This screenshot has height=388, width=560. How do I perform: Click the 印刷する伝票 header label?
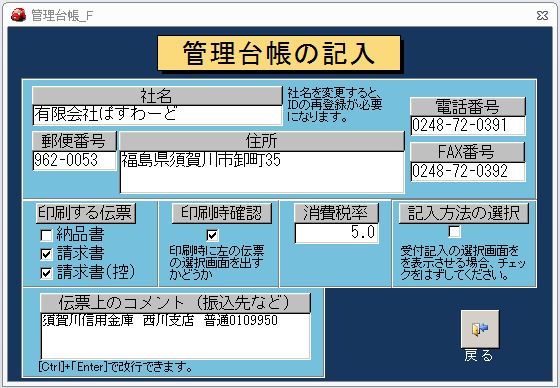[x=86, y=213]
